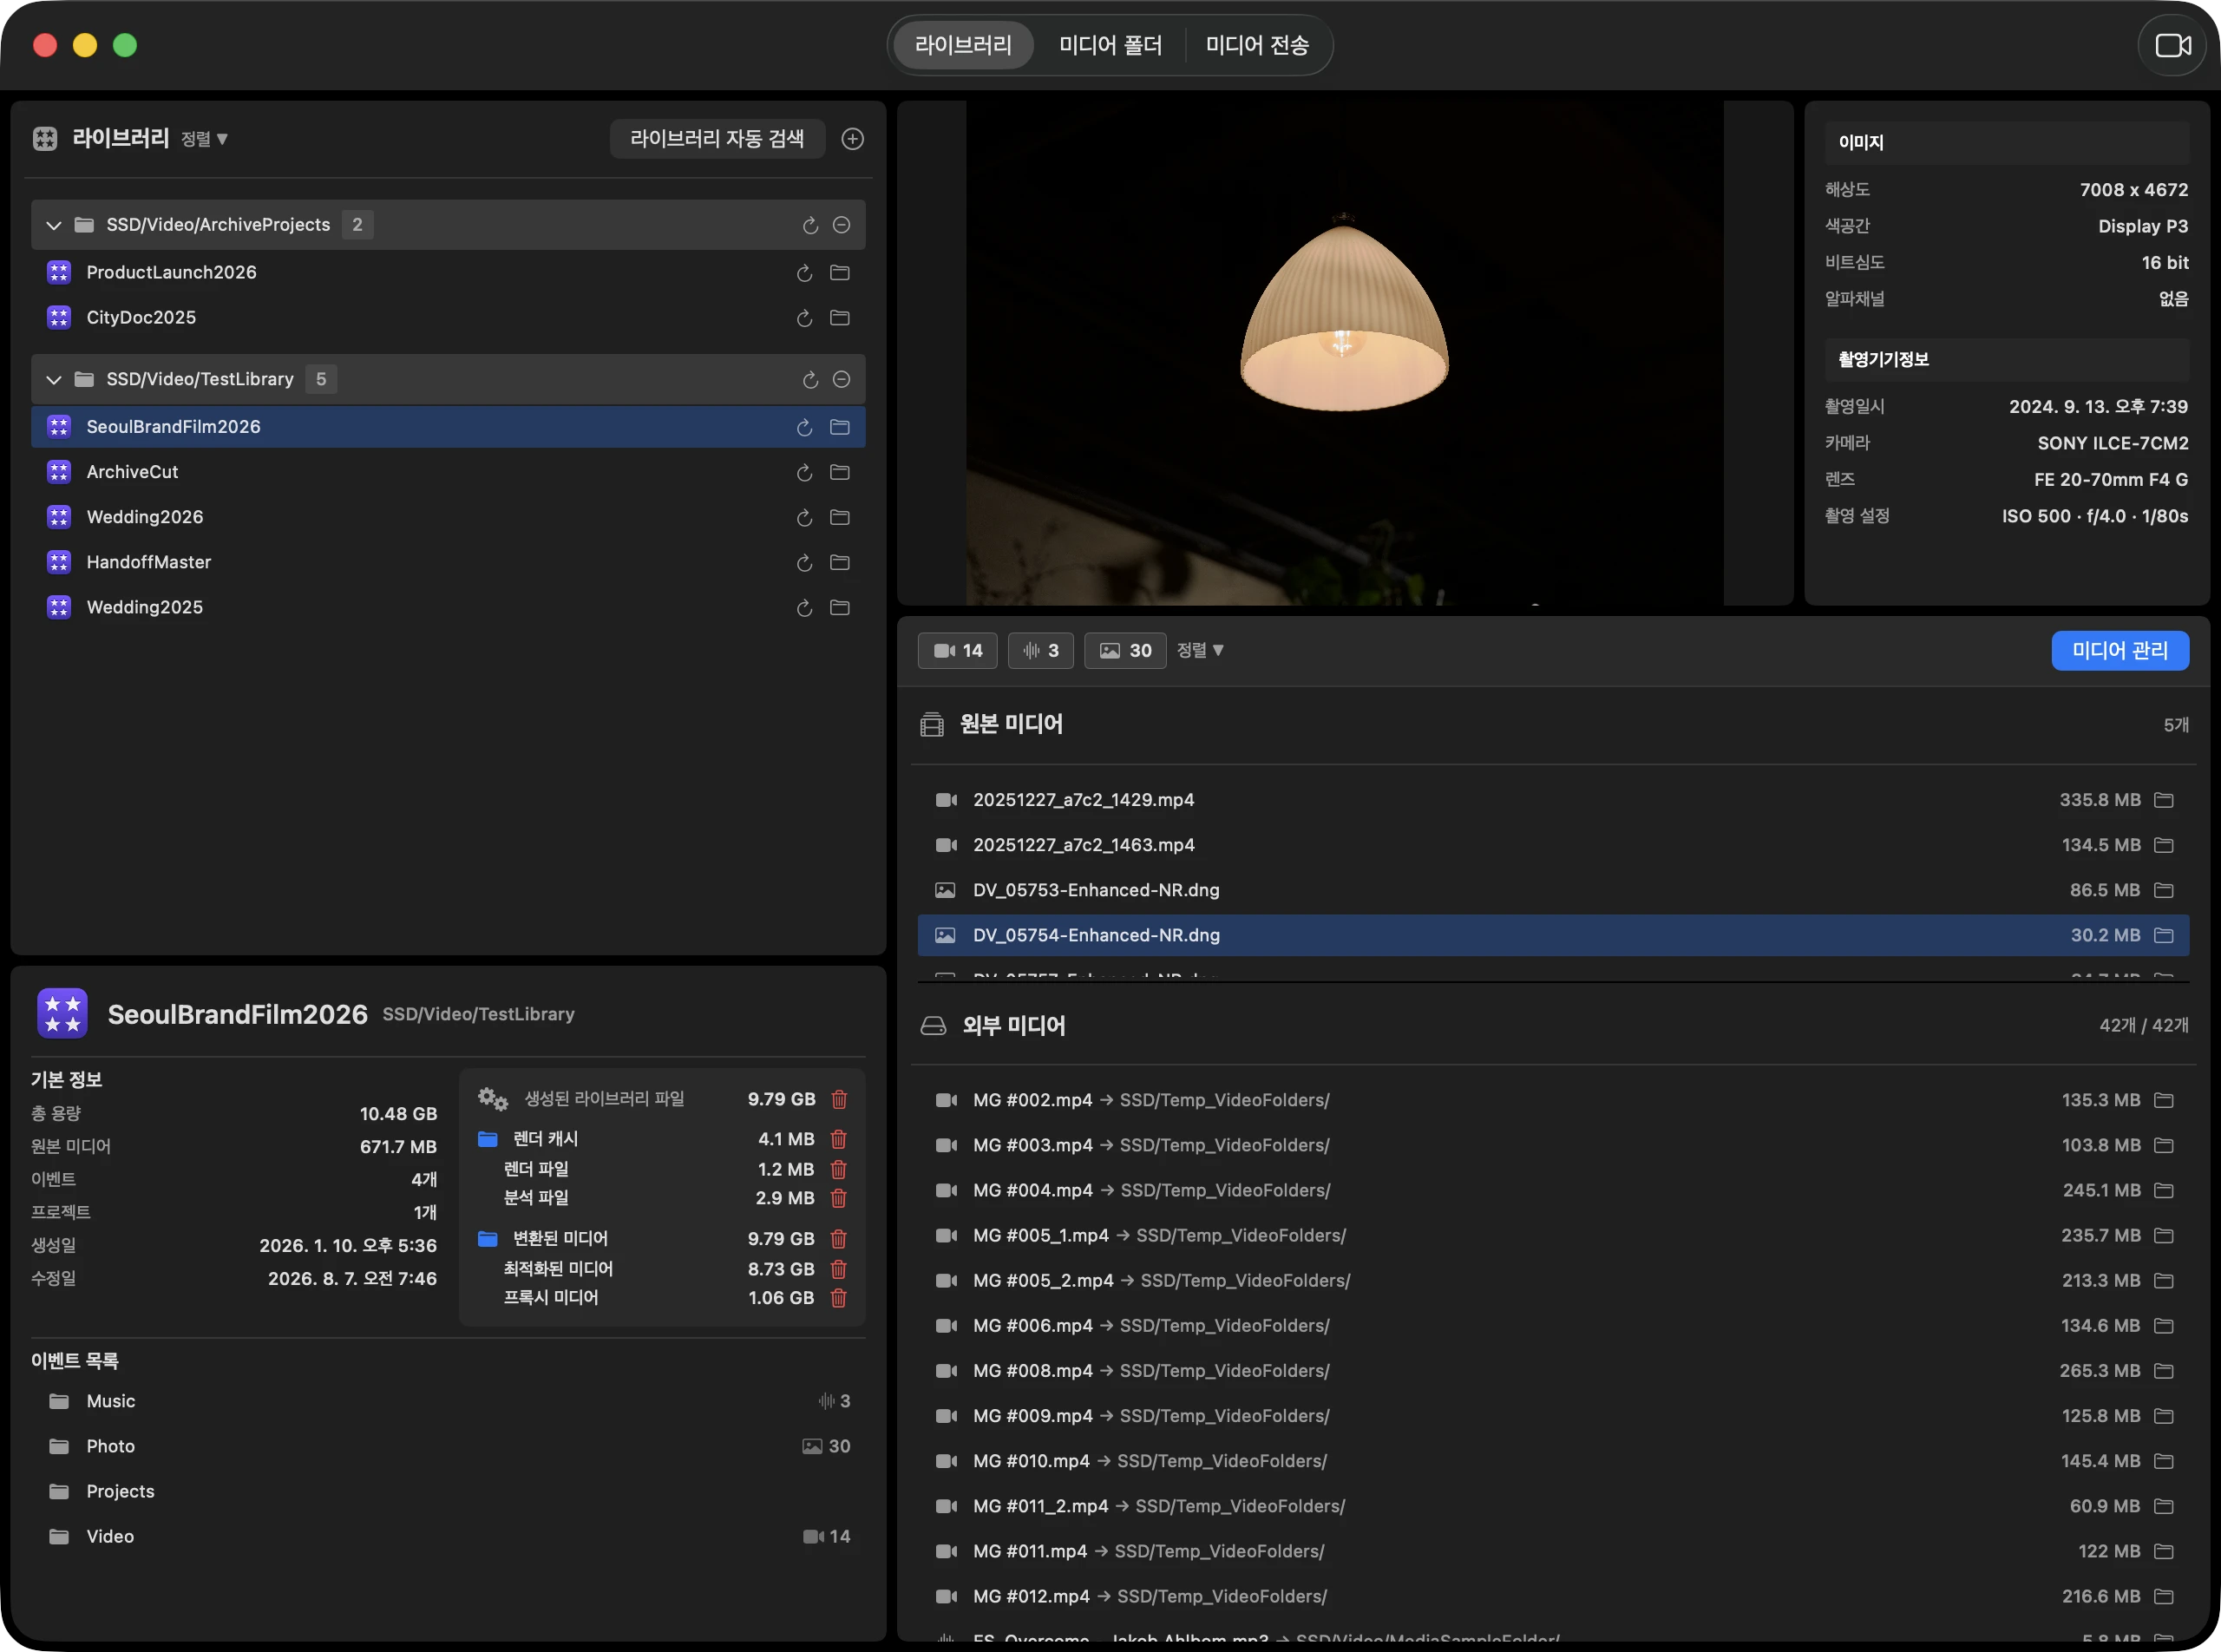Select the Wedding2025 library

click(448, 608)
